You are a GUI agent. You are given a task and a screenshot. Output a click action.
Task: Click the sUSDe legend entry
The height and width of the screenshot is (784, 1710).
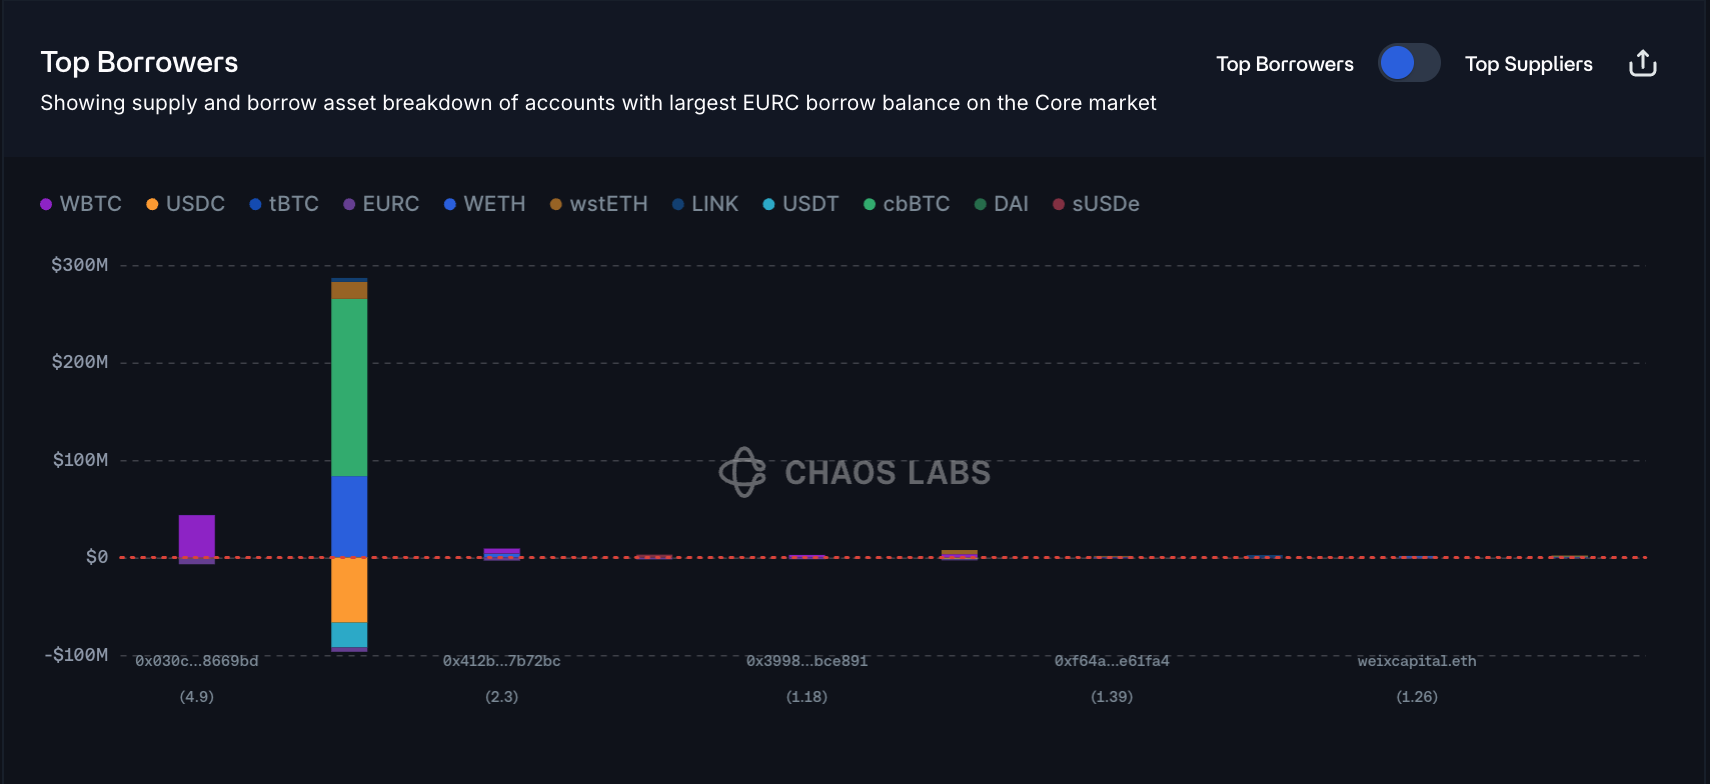pyautogui.click(x=1096, y=204)
